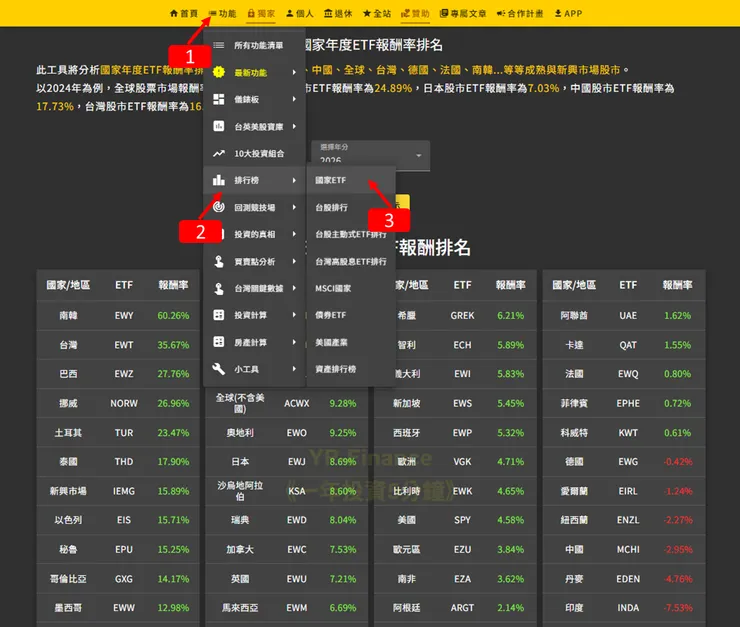Select 台灣高股息ETF排行 in the submenu
Image resolution: width=740 pixels, height=627 pixels.
click(351, 261)
